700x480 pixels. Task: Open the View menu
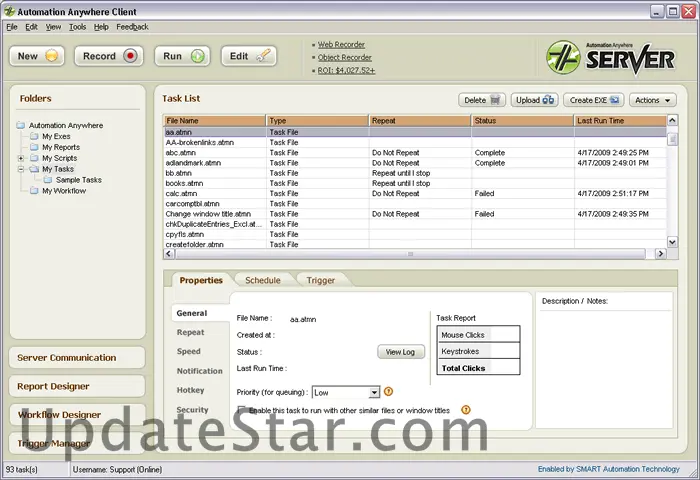tap(53, 27)
